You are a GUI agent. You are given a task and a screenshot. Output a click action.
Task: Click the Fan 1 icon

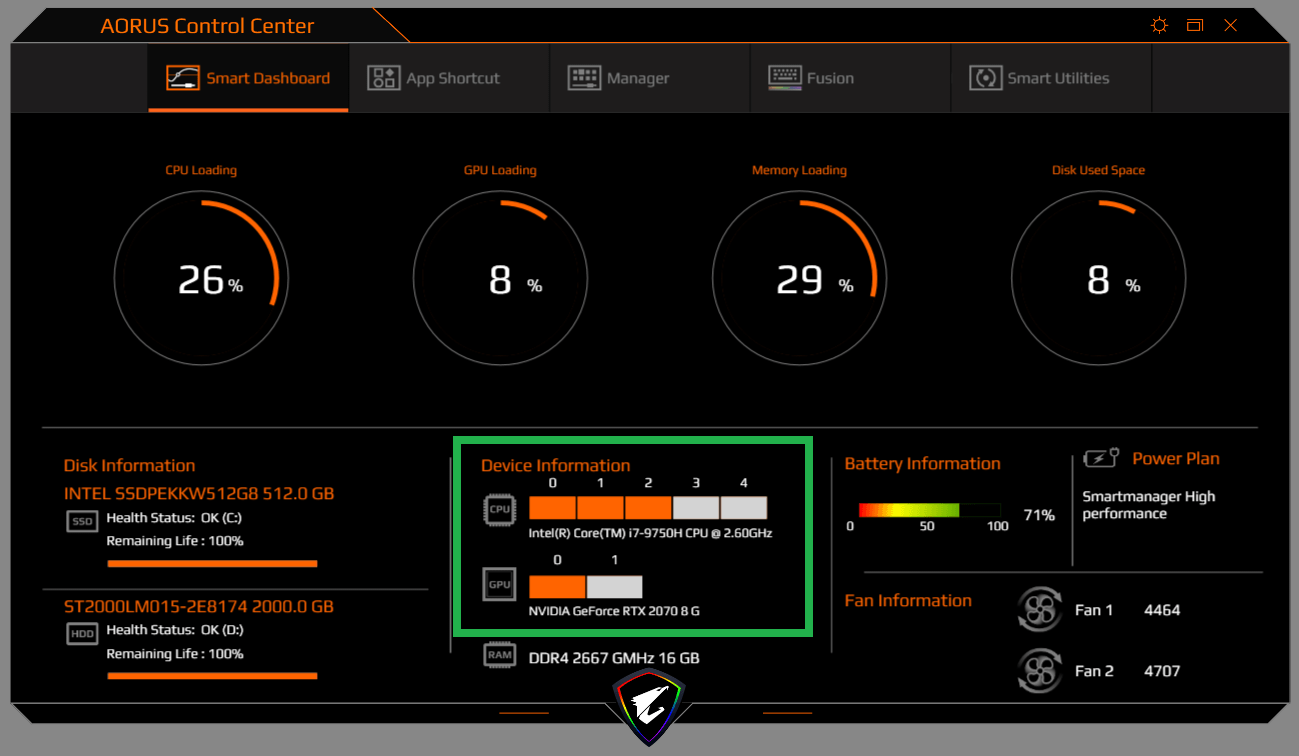[1039, 609]
